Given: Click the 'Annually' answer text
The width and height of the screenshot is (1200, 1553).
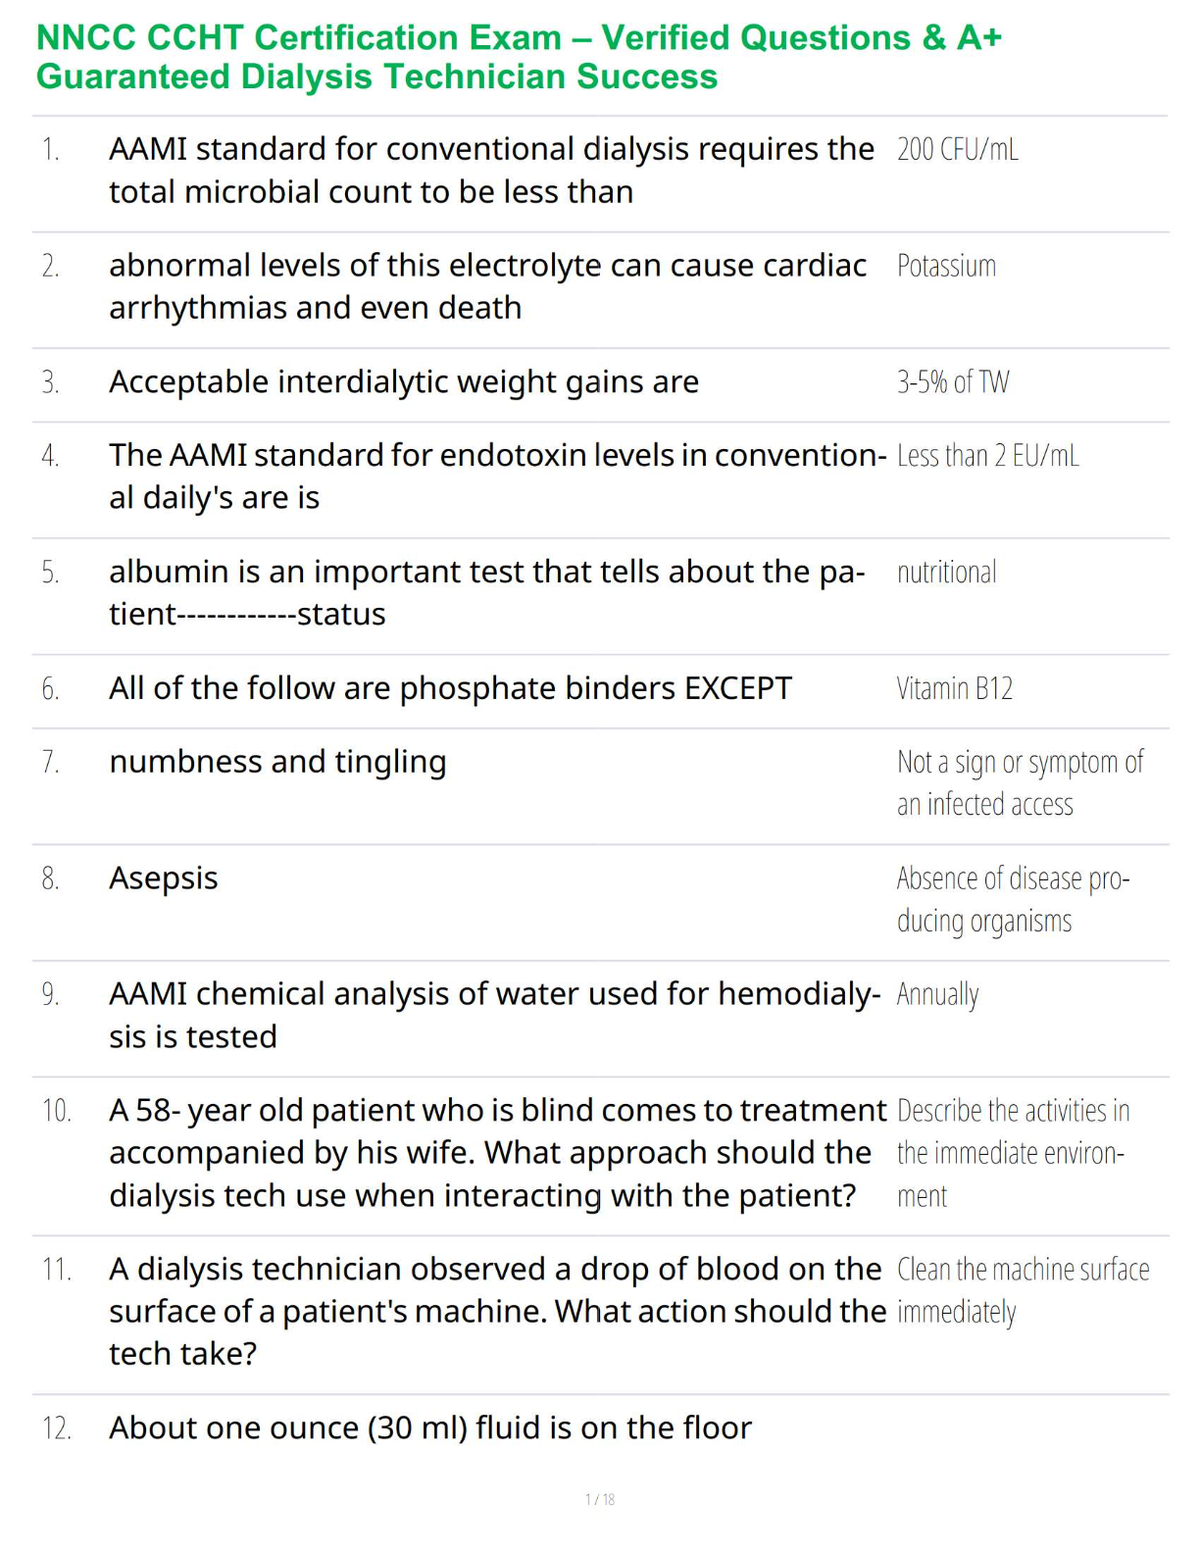Looking at the screenshot, I should pos(937,995).
